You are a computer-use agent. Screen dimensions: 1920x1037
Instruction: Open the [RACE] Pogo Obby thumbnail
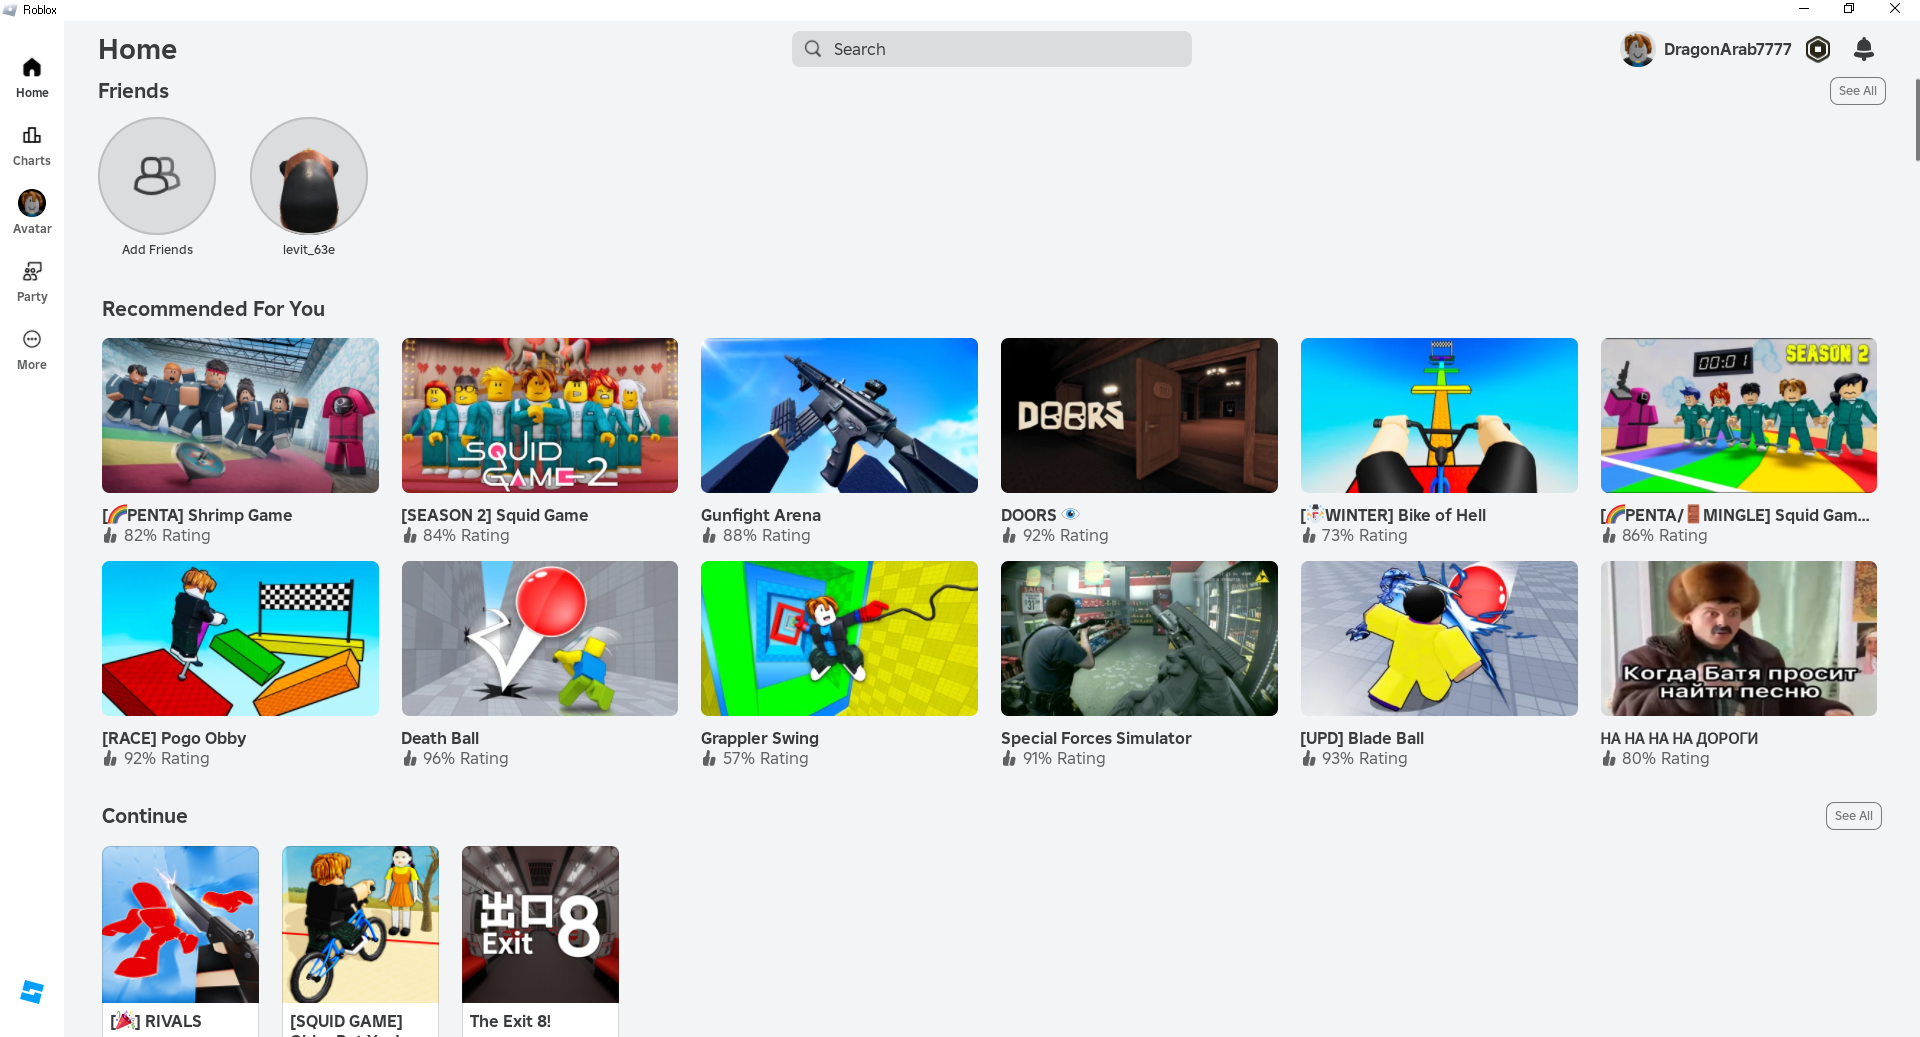click(240, 638)
